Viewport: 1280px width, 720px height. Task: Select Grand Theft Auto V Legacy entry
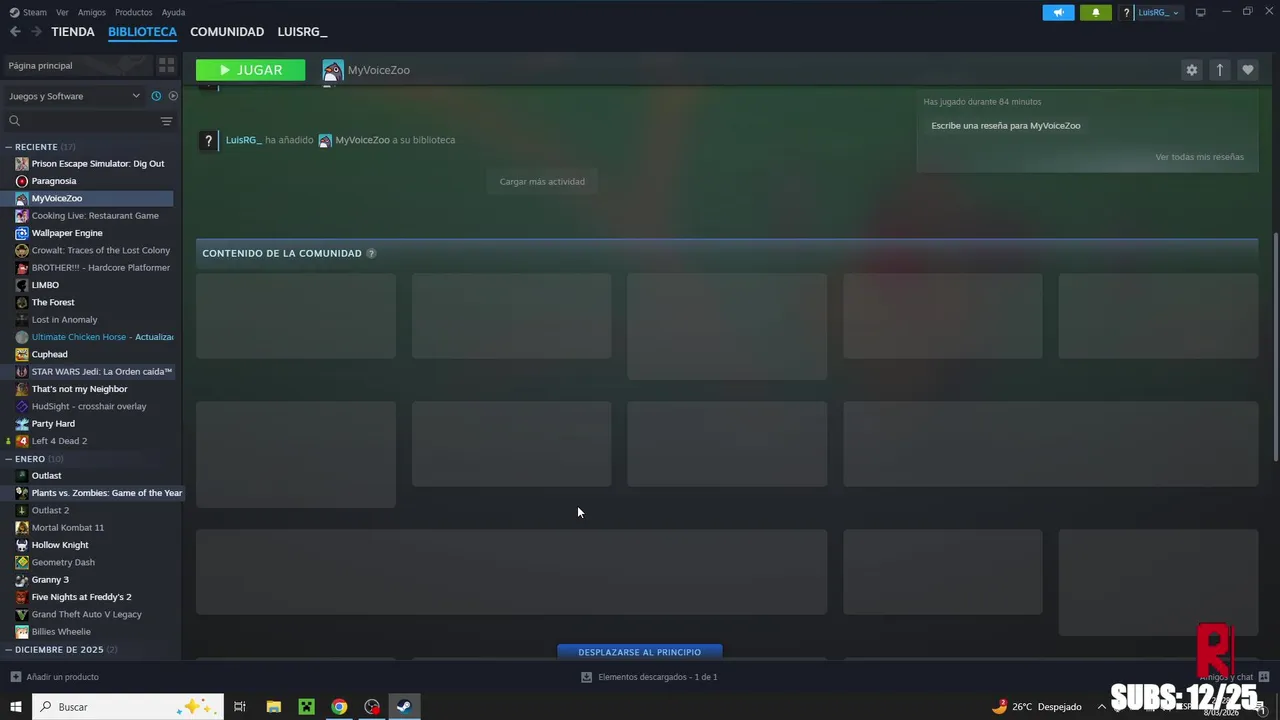click(x=90, y=614)
